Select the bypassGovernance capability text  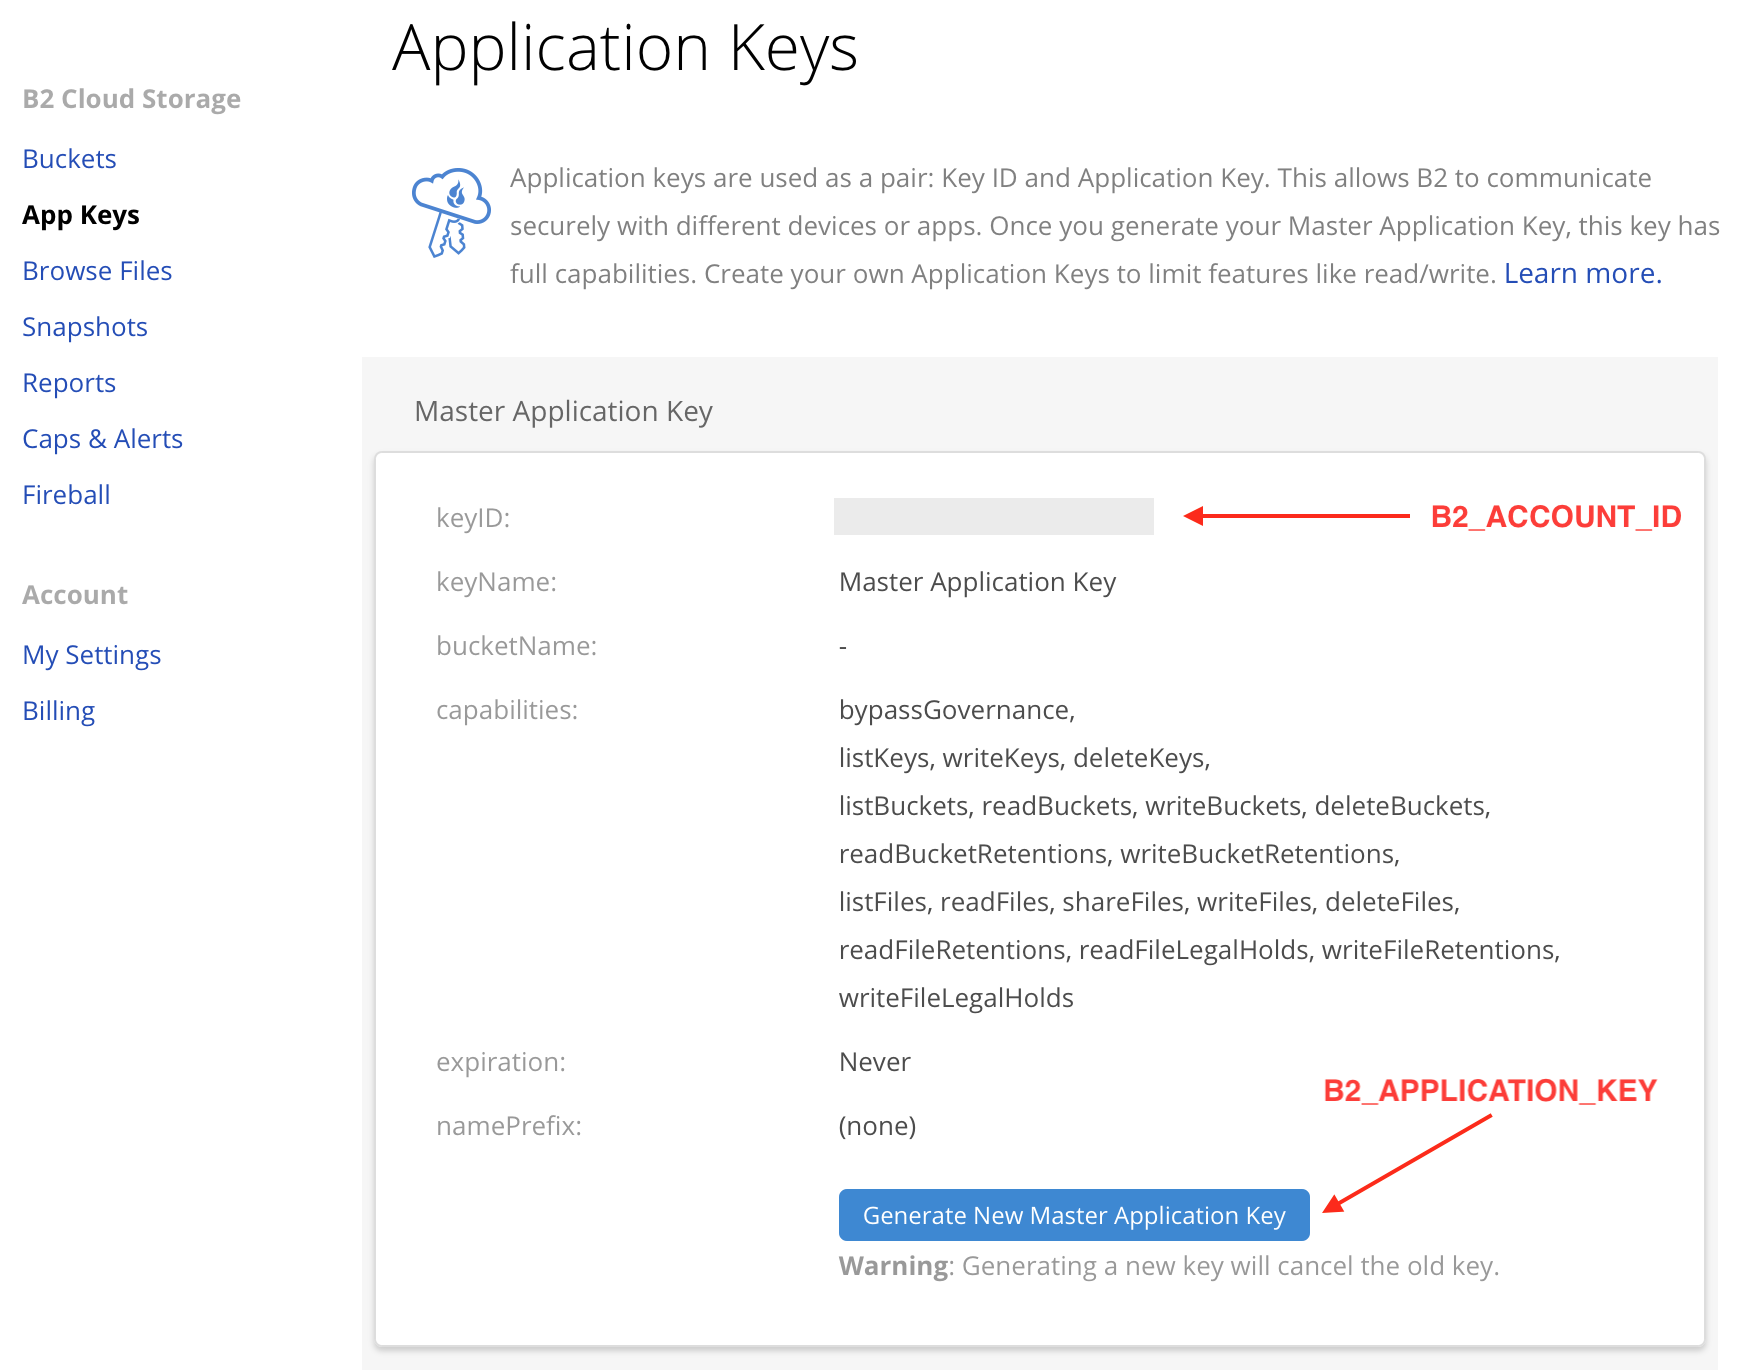957,710
